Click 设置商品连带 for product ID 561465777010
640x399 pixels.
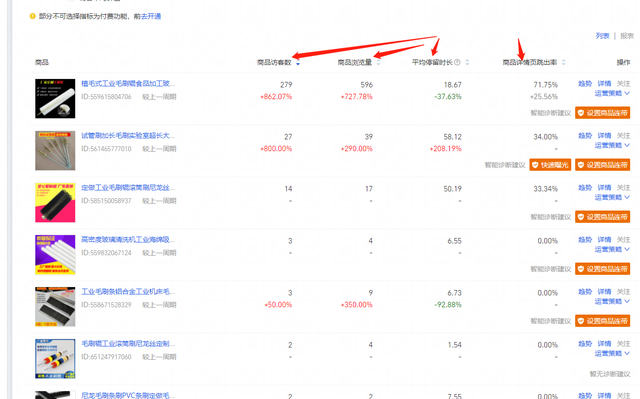602,165
